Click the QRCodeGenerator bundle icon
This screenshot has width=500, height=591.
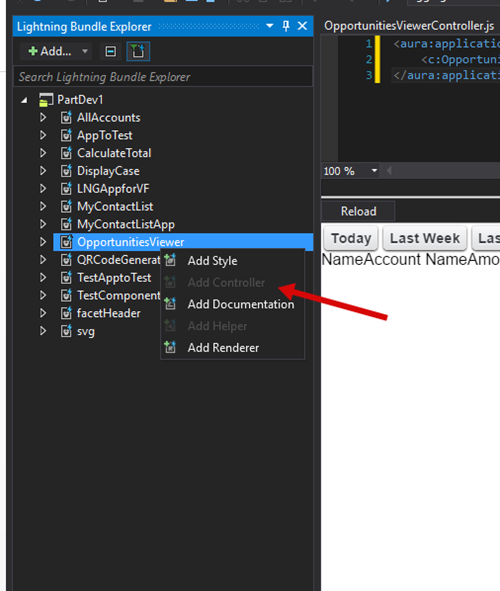66,260
